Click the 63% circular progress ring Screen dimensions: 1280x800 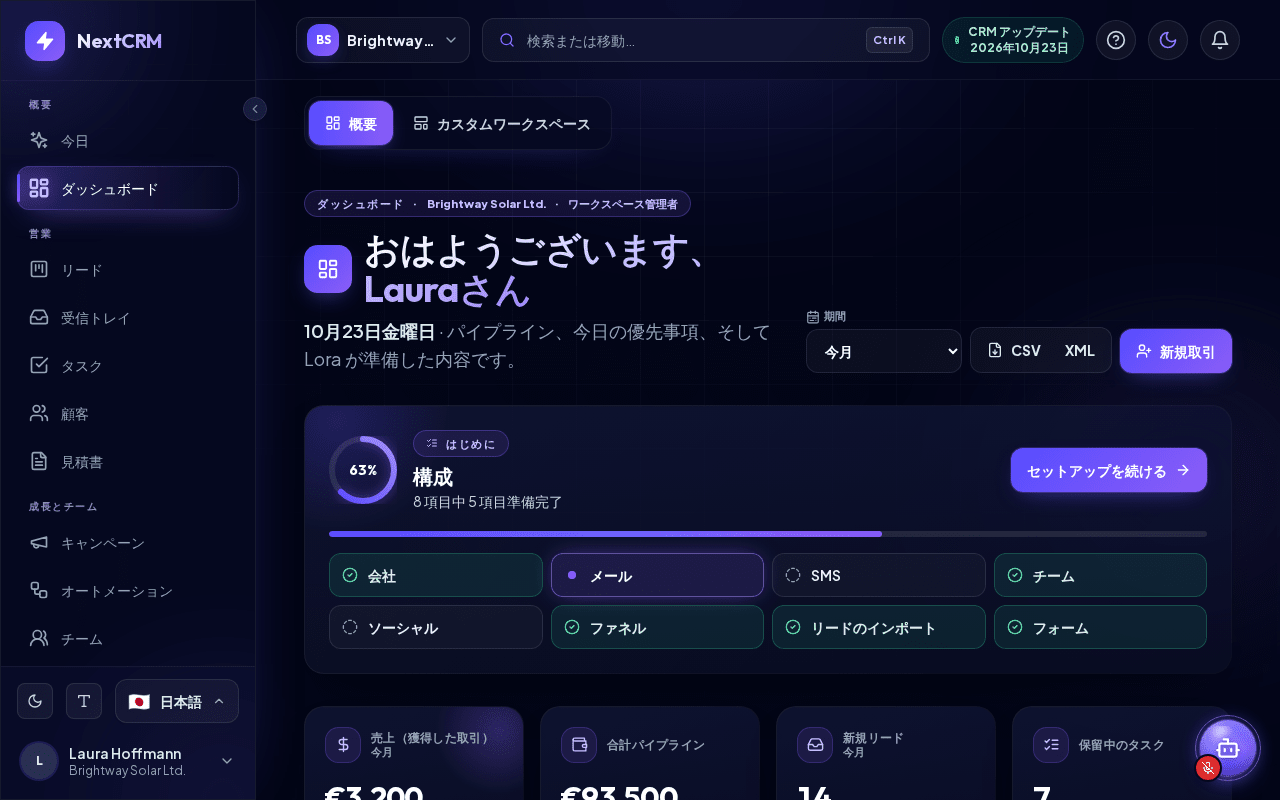(x=363, y=469)
